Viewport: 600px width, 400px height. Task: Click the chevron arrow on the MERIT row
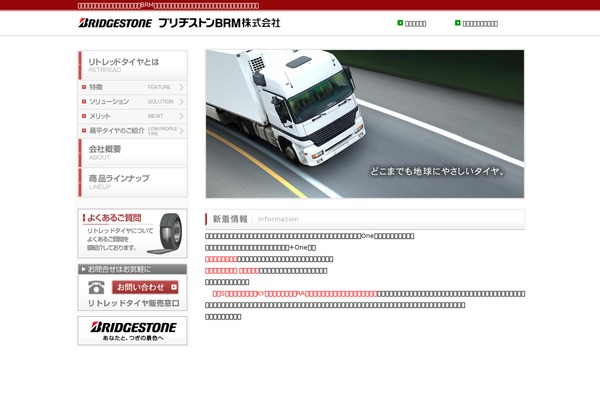click(181, 116)
